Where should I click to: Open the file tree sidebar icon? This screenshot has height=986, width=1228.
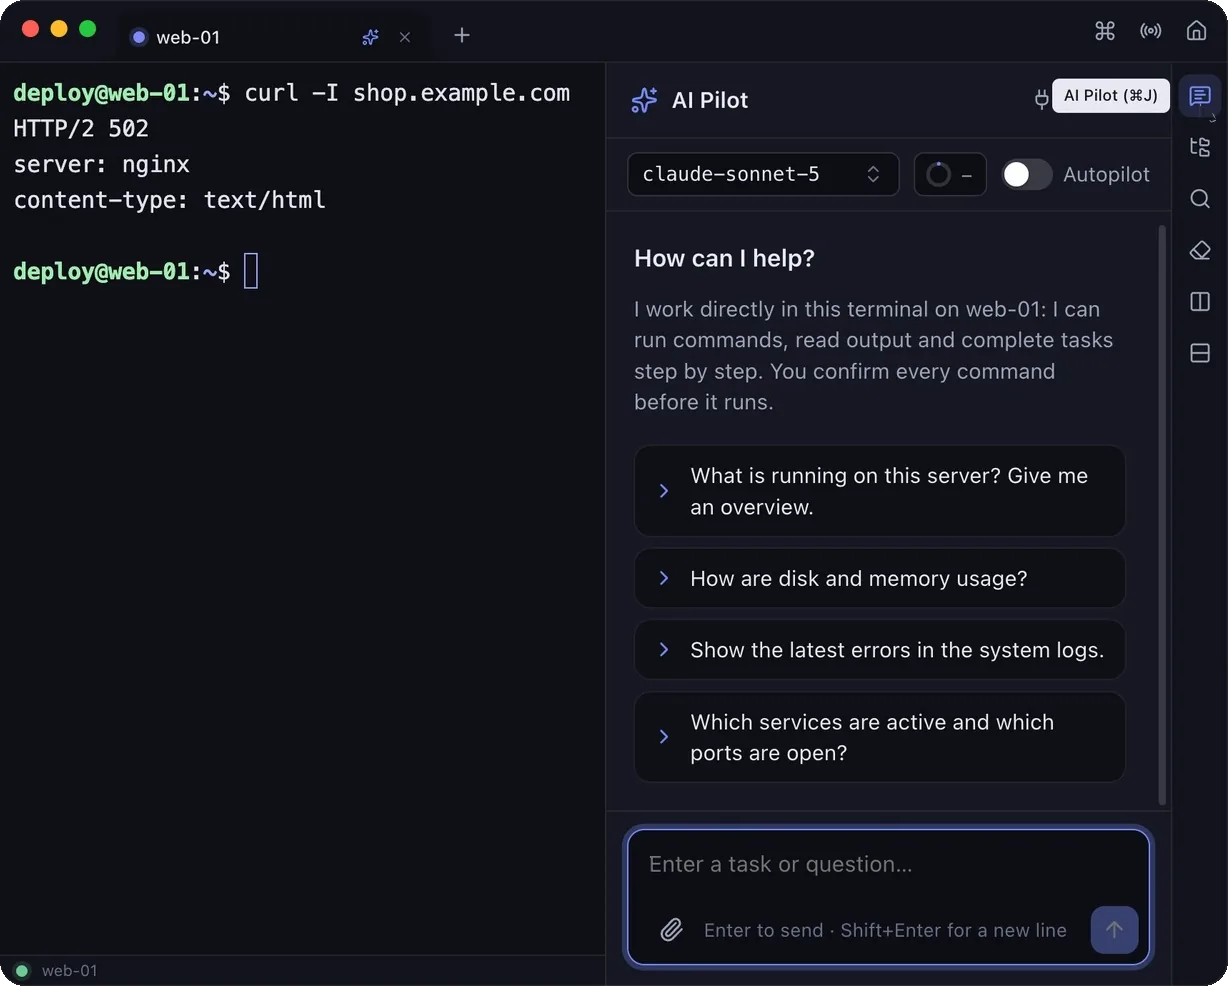tap(1200, 147)
